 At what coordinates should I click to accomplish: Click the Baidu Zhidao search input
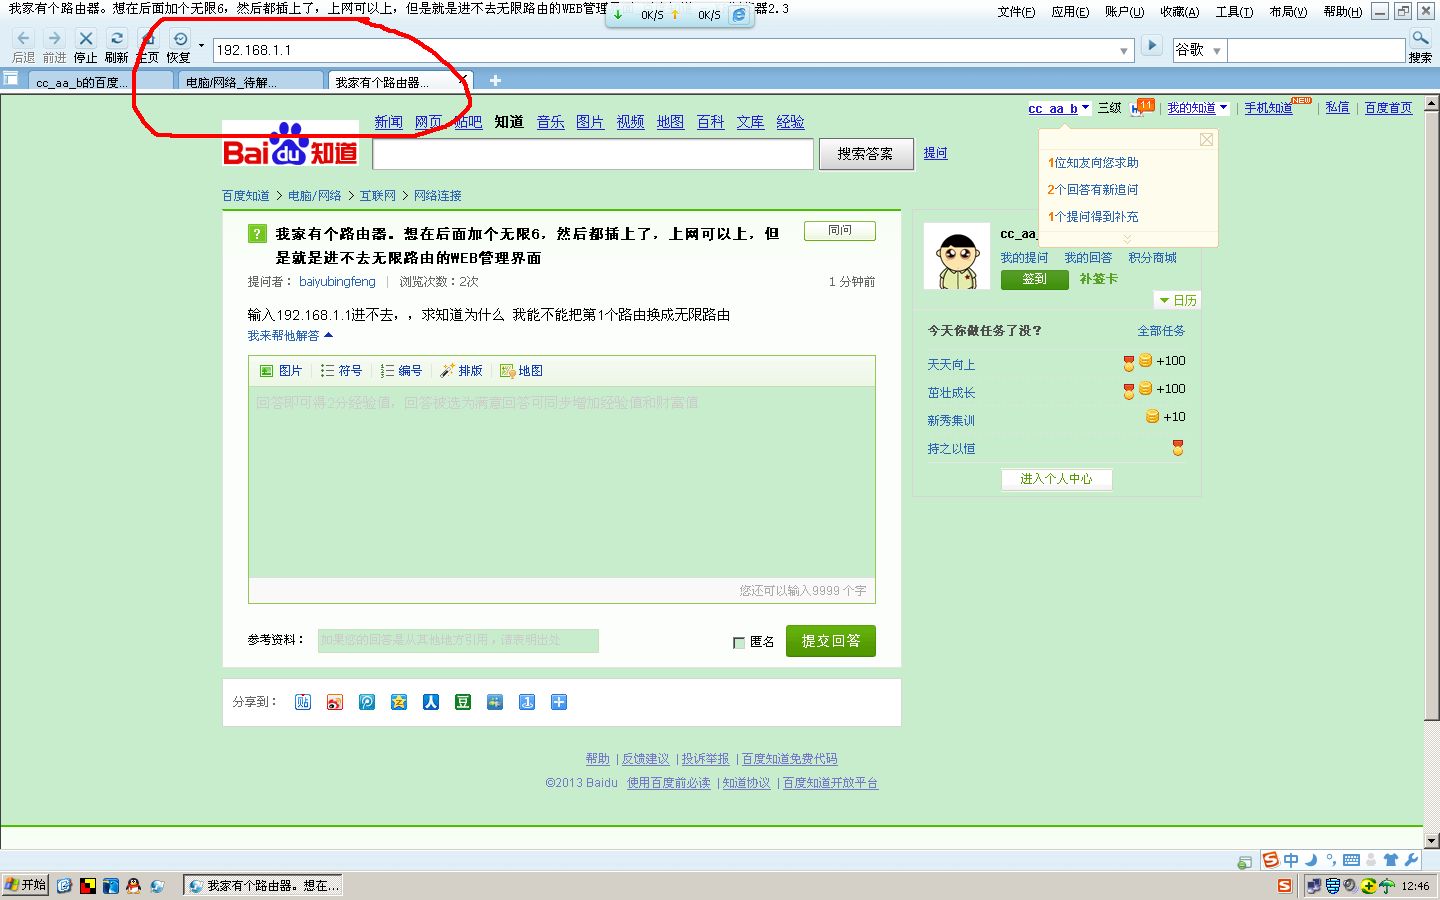[593, 154]
